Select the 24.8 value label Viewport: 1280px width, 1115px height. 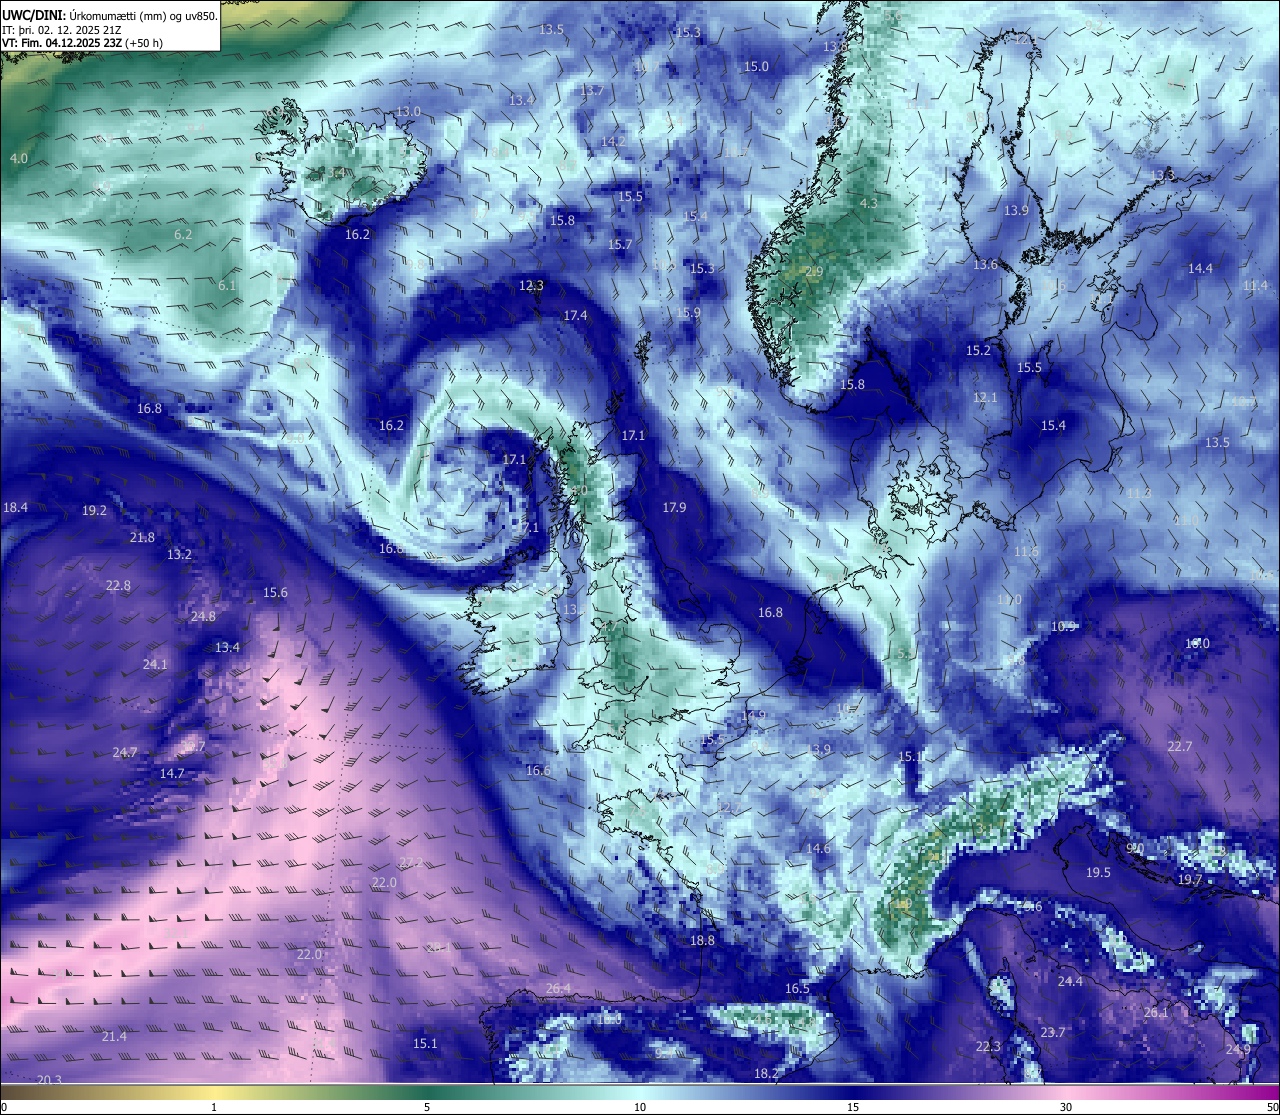(203, 617)
